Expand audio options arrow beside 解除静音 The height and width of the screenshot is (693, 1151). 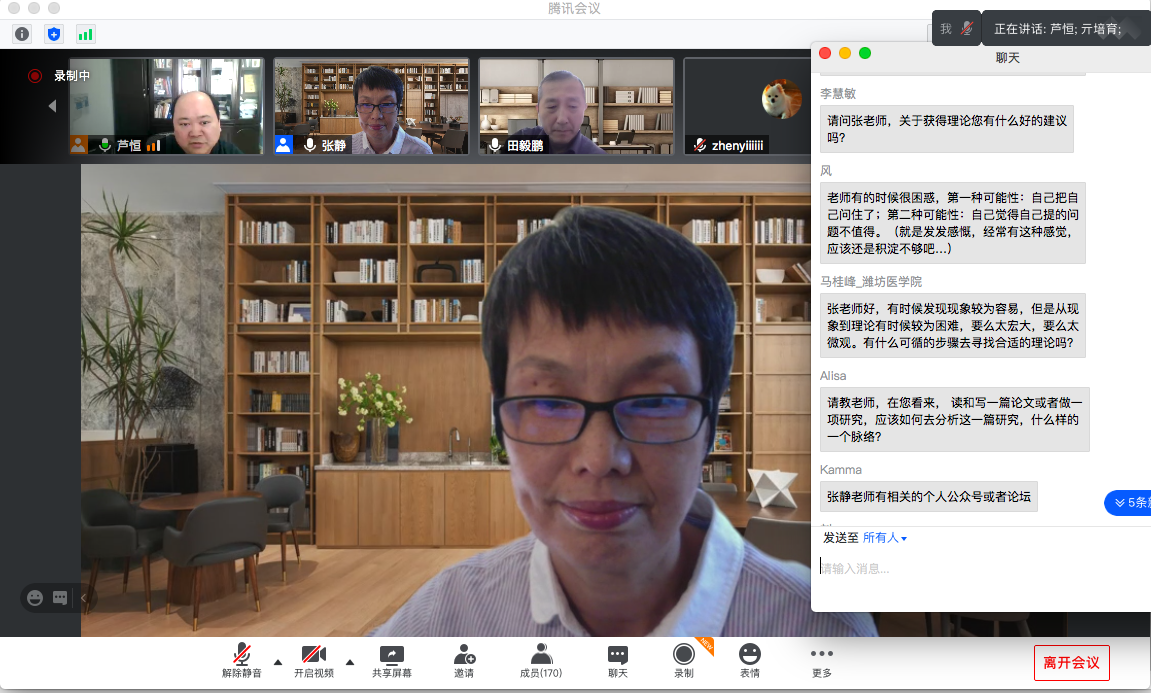coord(278,662)
